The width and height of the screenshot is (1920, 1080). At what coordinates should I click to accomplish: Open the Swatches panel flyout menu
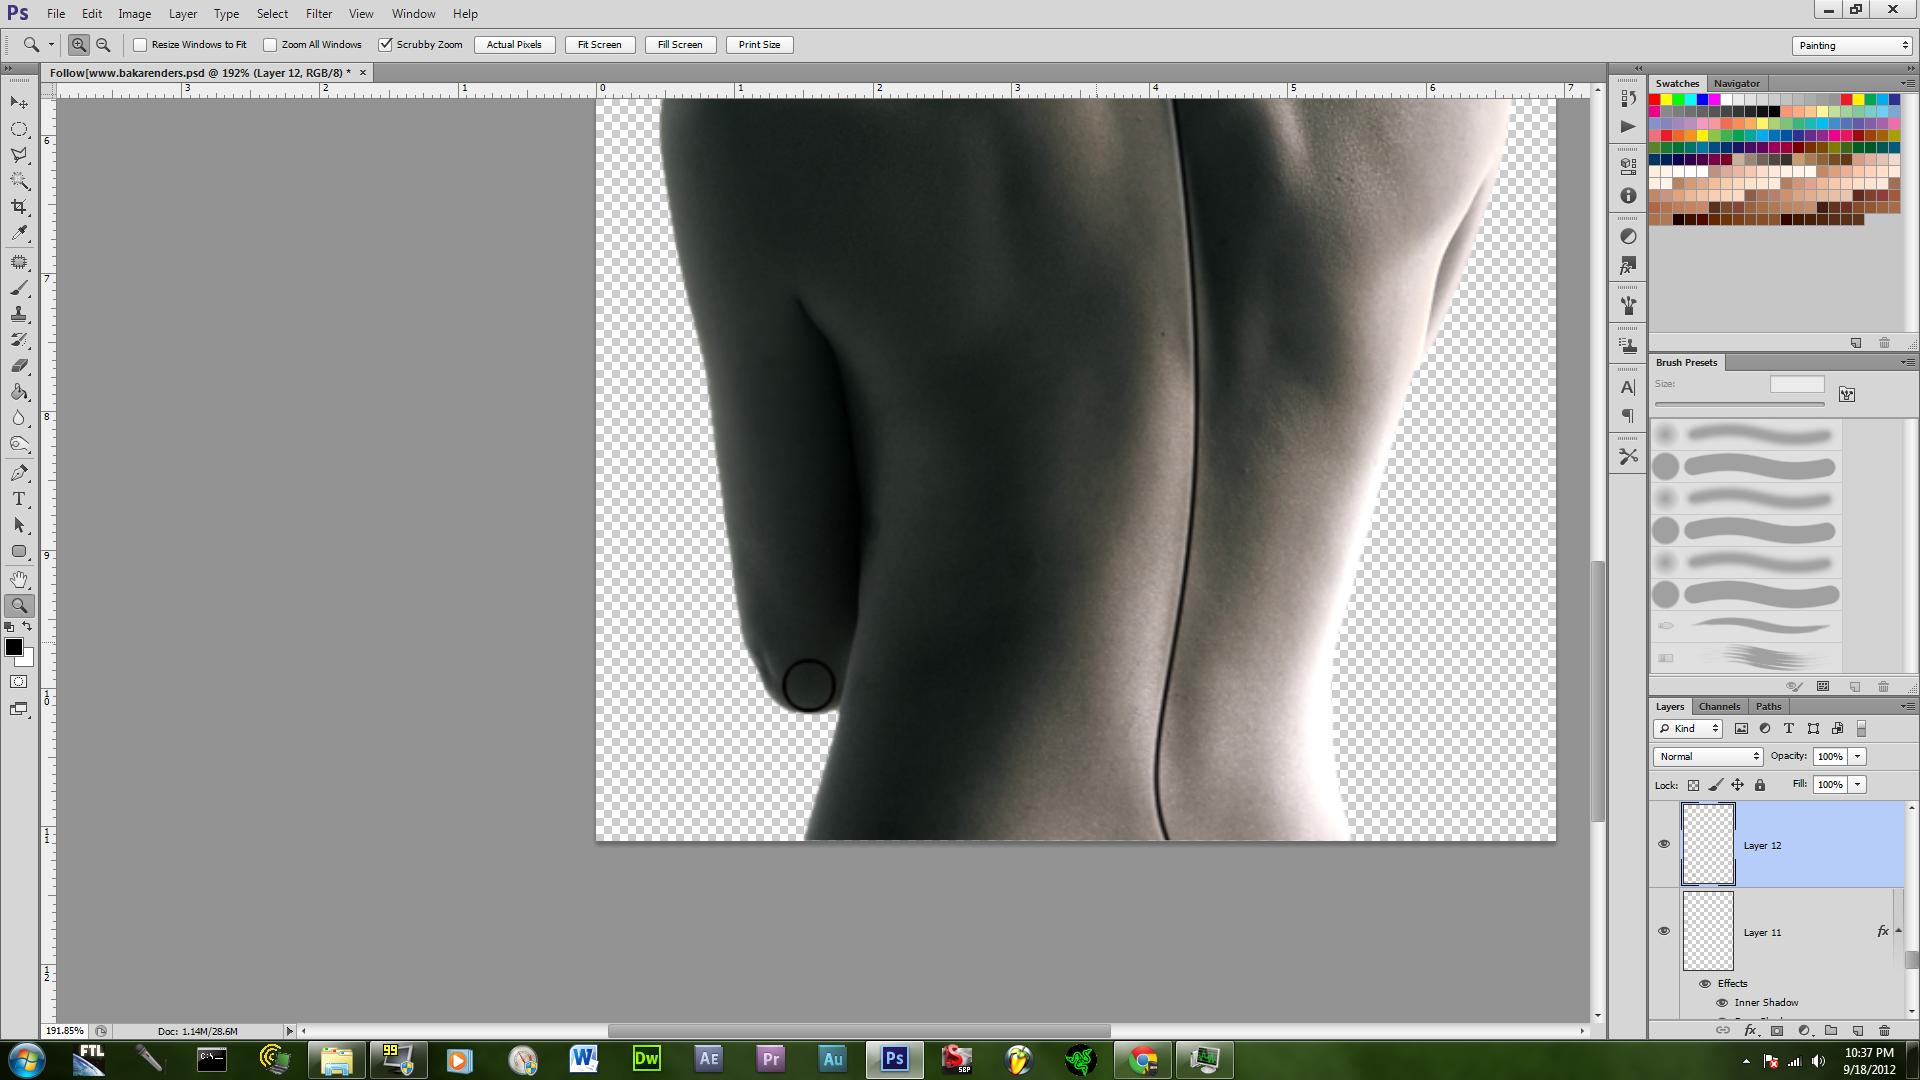click(1906, 83)
